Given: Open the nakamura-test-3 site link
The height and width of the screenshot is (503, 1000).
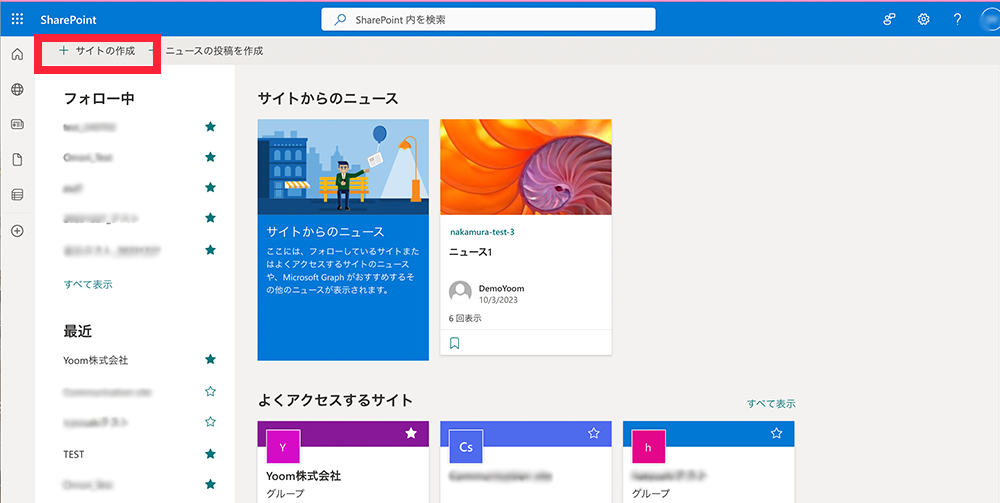Looking at the screenshot, I should [x=482, y=231].
